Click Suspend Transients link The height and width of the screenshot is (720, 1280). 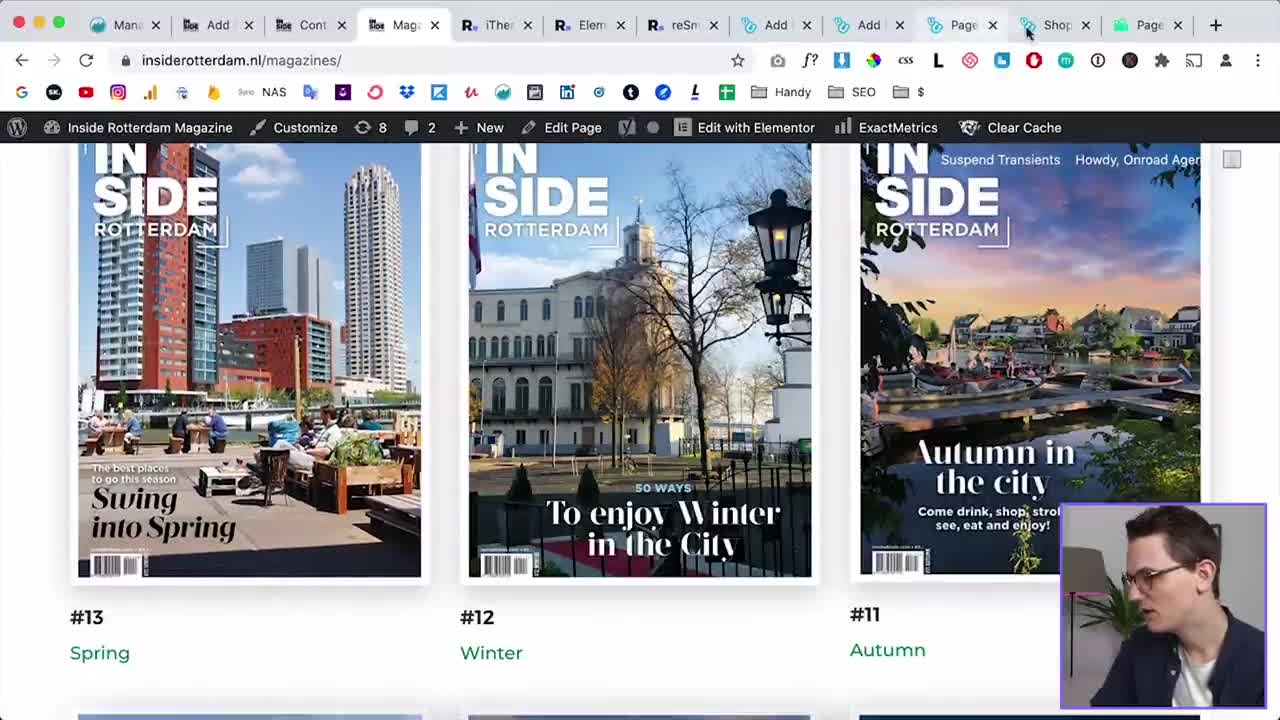(x=1000, y=160)
